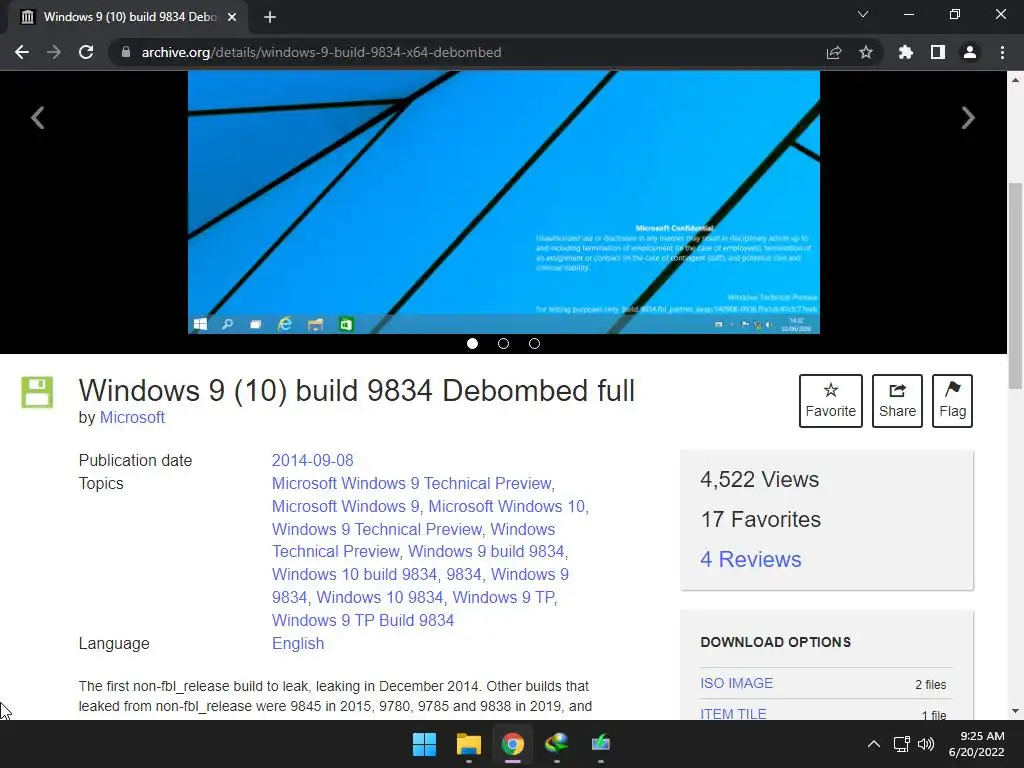Close the Windows 9 build tab
The height and width of the screenshot is (768, 1024).
coord(232,17)
